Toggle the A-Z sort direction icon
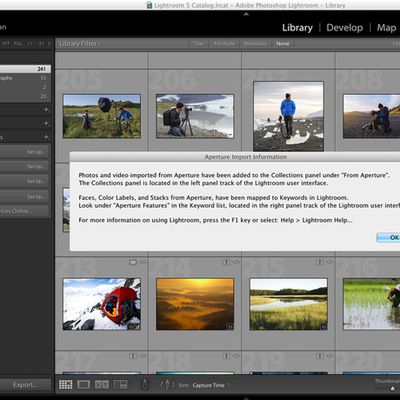Image resolution: width=400 pixels, height=400 pixels. 167,385
